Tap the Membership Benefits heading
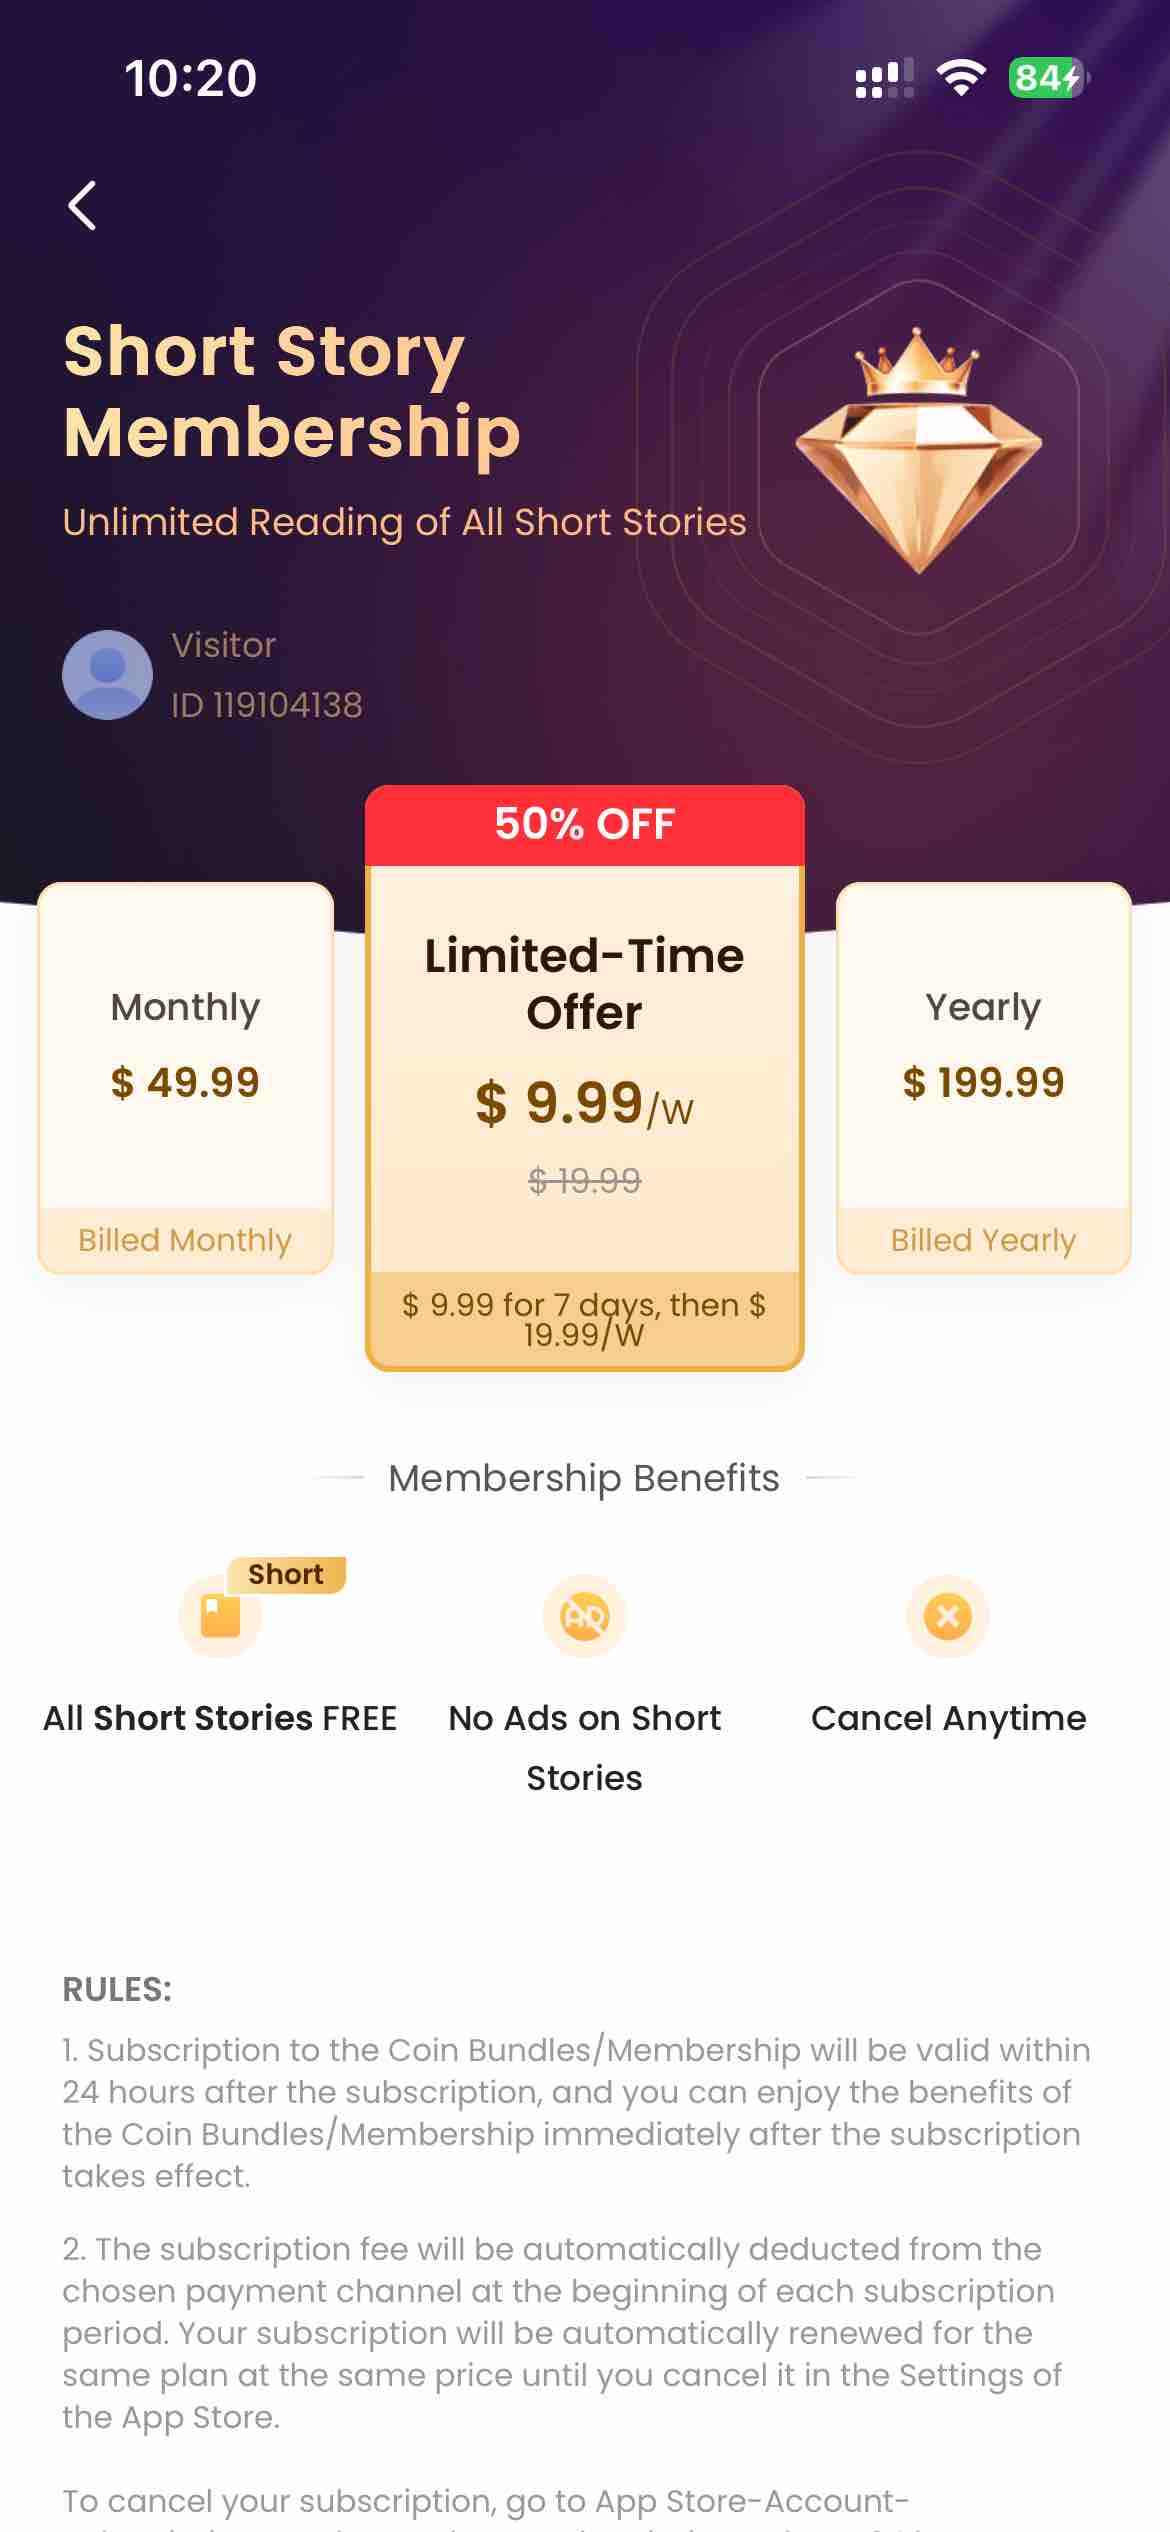The height and width of the screenshot is (2532, 1170). click(x=584, y=1478)
